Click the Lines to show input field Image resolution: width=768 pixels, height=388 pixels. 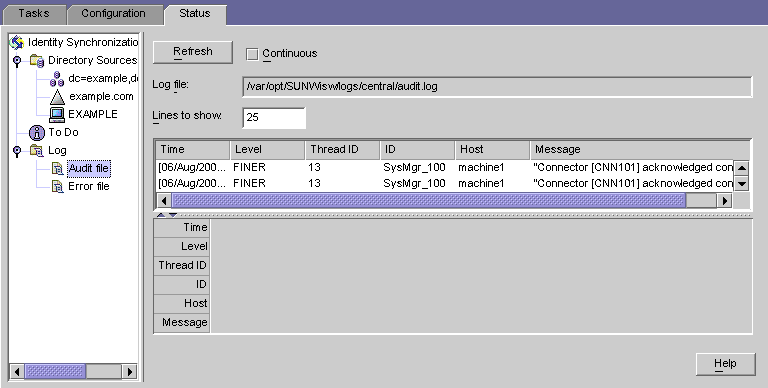click(x=274, y=118)
